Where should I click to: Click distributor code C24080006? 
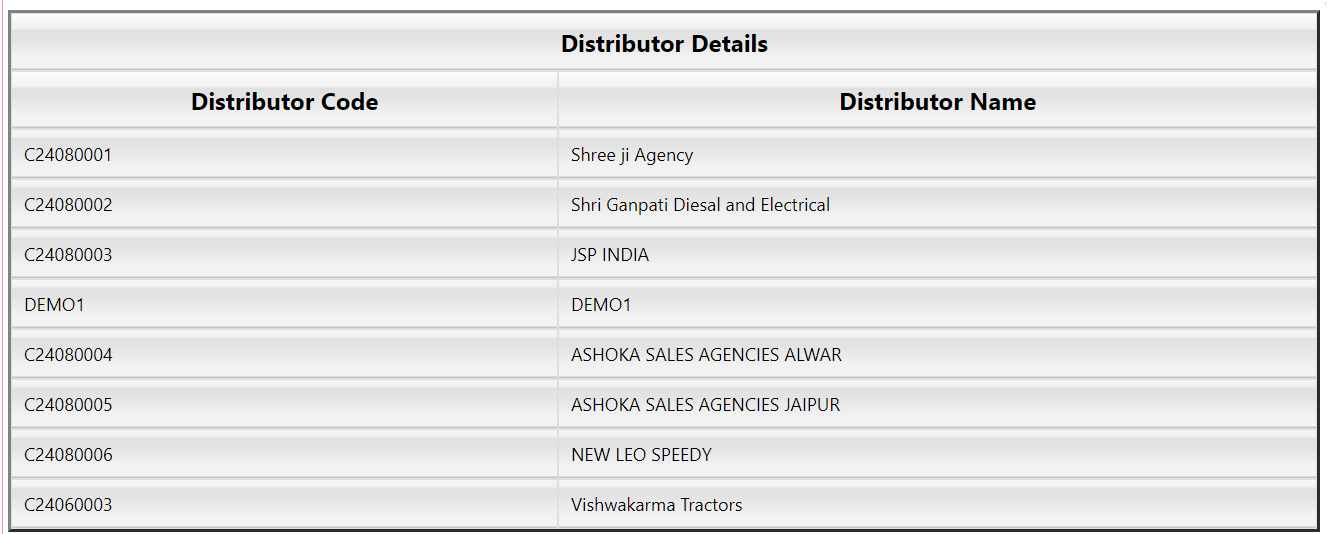pos(68,455)
